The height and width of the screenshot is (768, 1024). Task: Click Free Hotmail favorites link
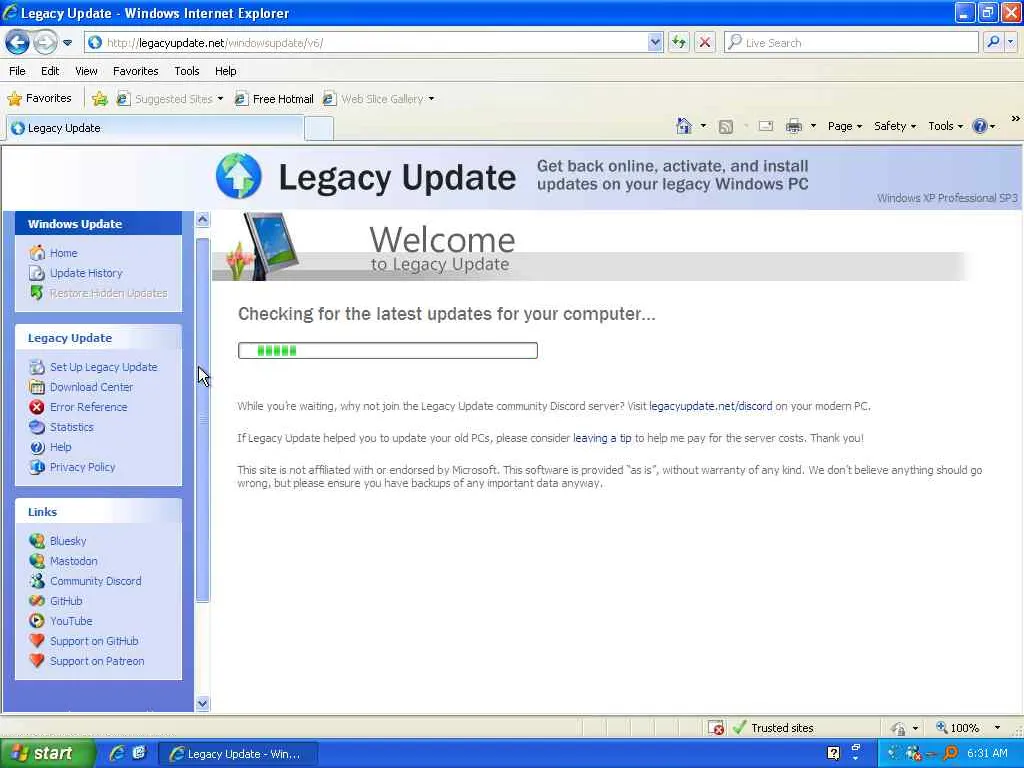coord(274,99)
